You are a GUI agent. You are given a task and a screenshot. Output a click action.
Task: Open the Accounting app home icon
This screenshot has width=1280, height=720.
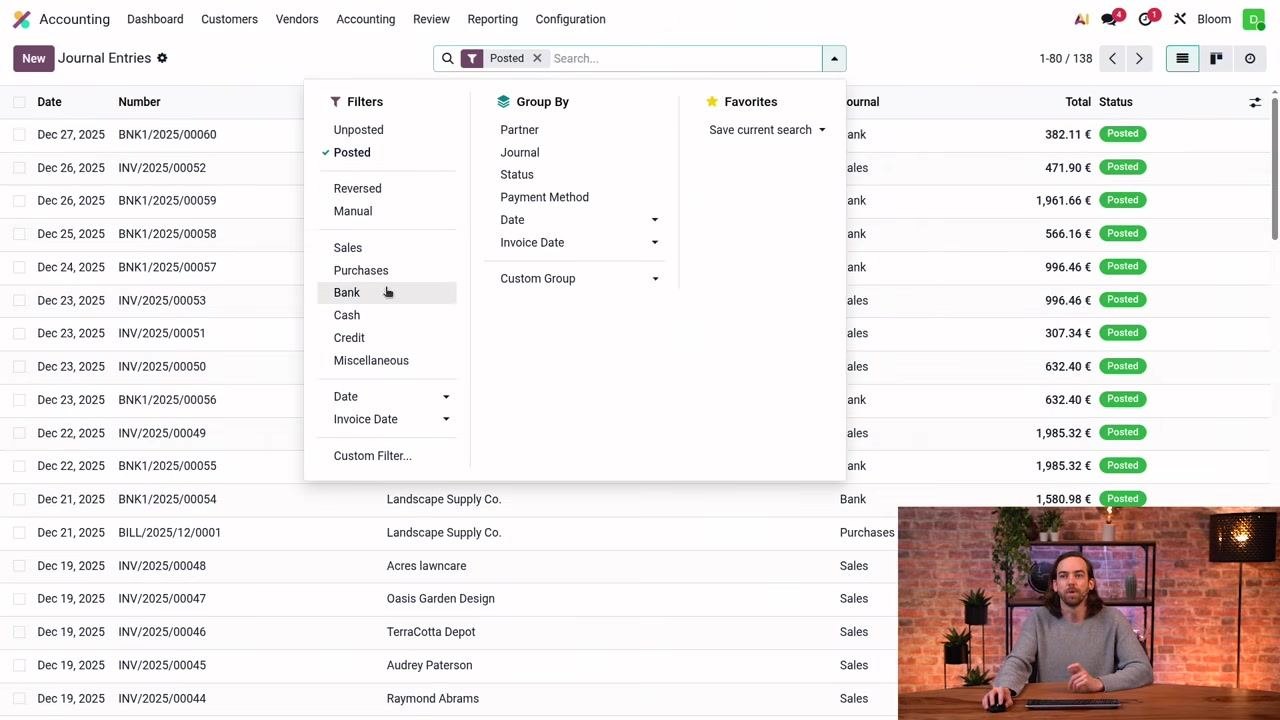pyautogui.click(x=22, y=19)
